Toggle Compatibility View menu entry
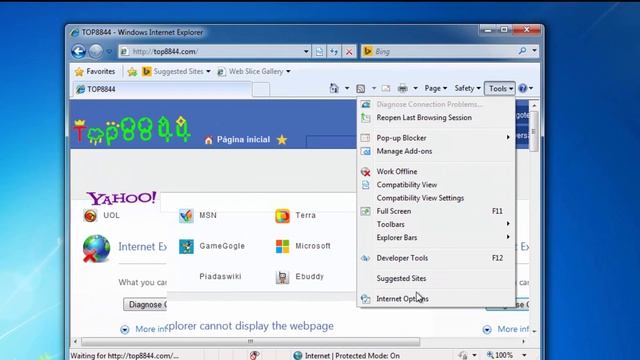640x360 pixels. coord(436,185)
